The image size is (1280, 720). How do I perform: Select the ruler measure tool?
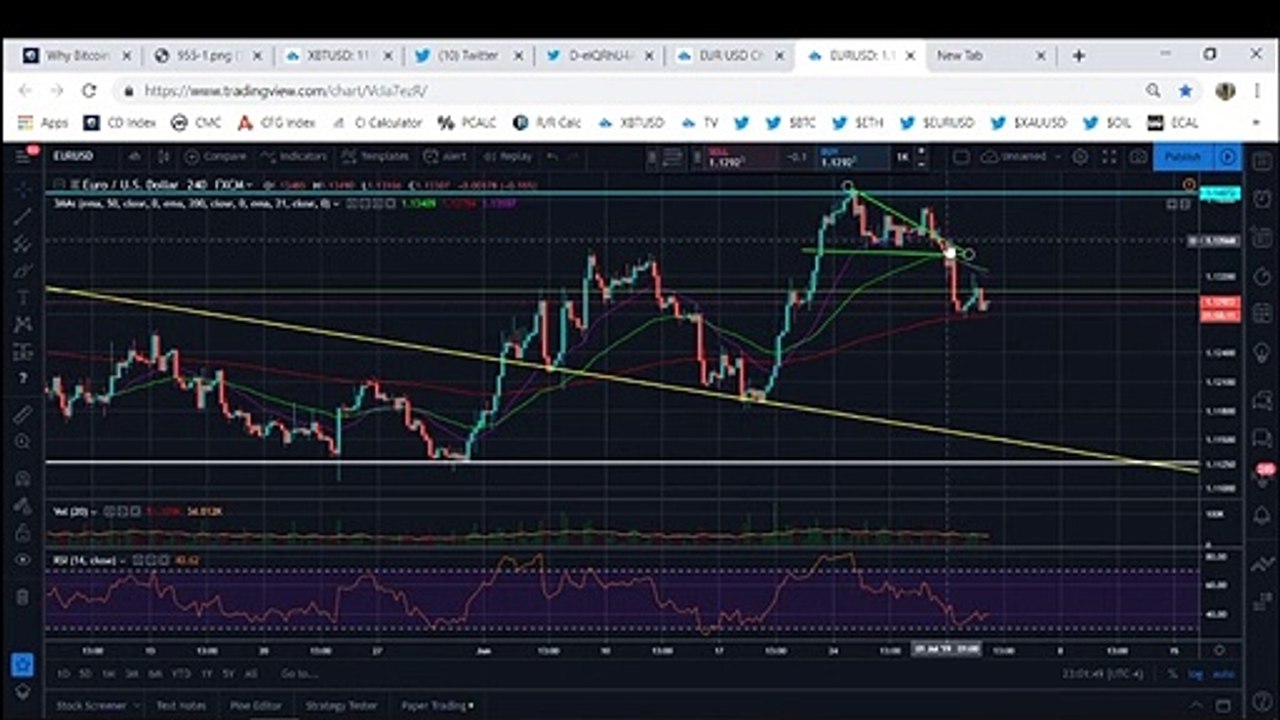point(22,413)
